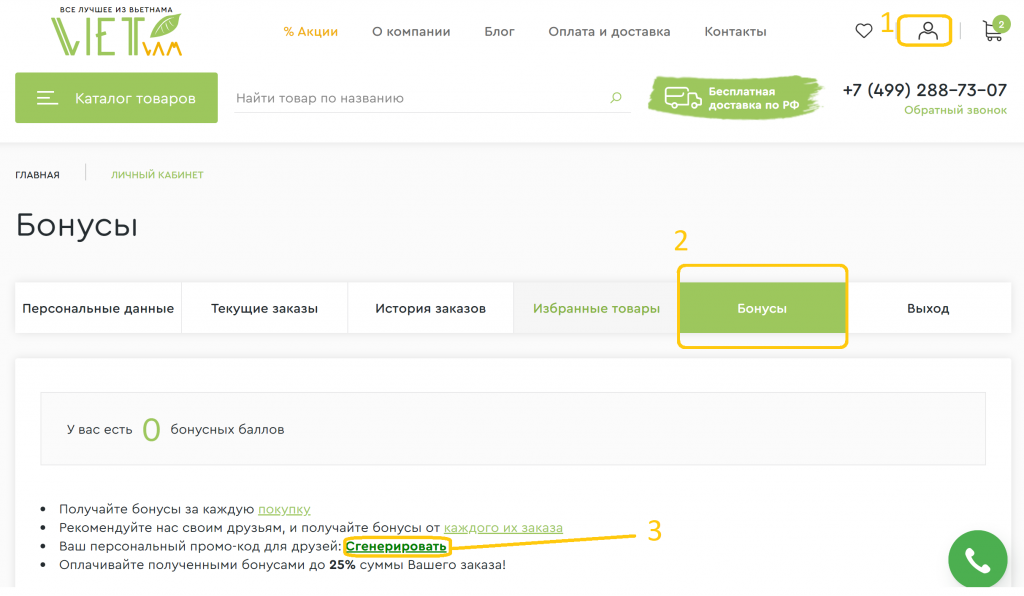Viewport: 1024px width, 596px height.
Task: Click the free delivery truck banner
Action: click(x=735, y=97)
